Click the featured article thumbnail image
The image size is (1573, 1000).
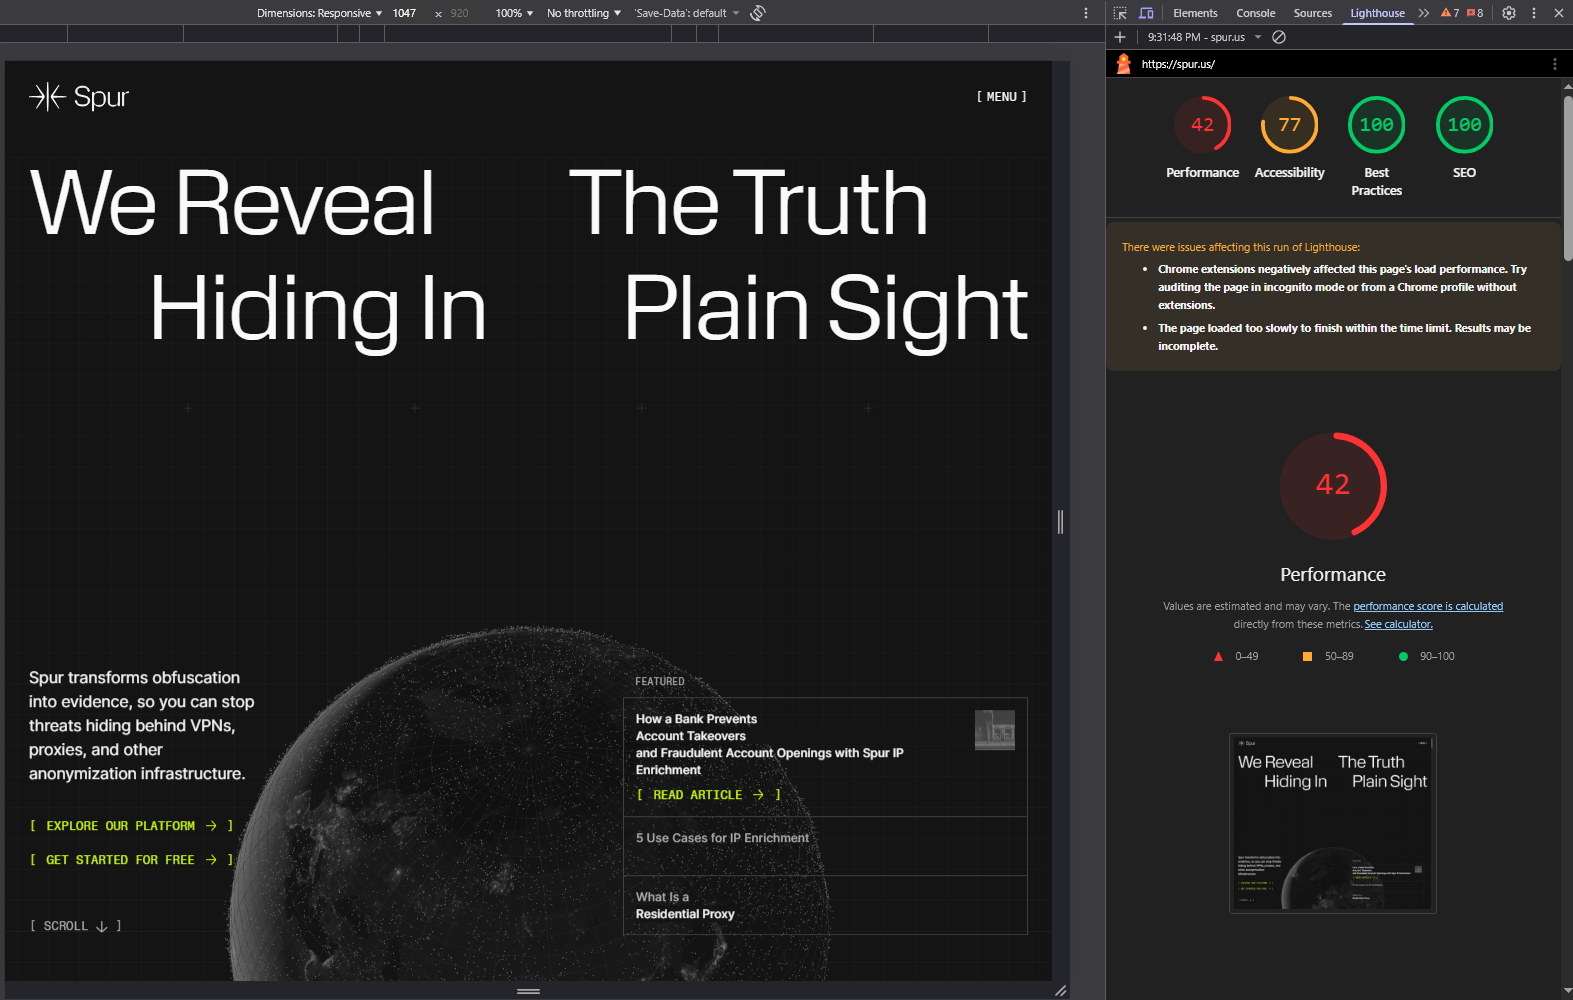tap(995, 730)
